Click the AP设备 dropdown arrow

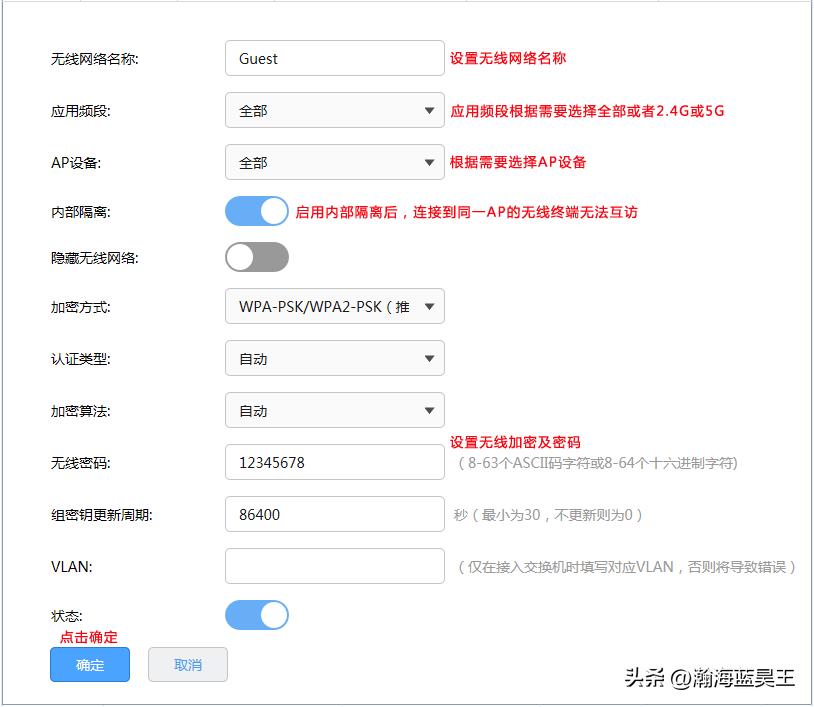[x=430, y=162]
